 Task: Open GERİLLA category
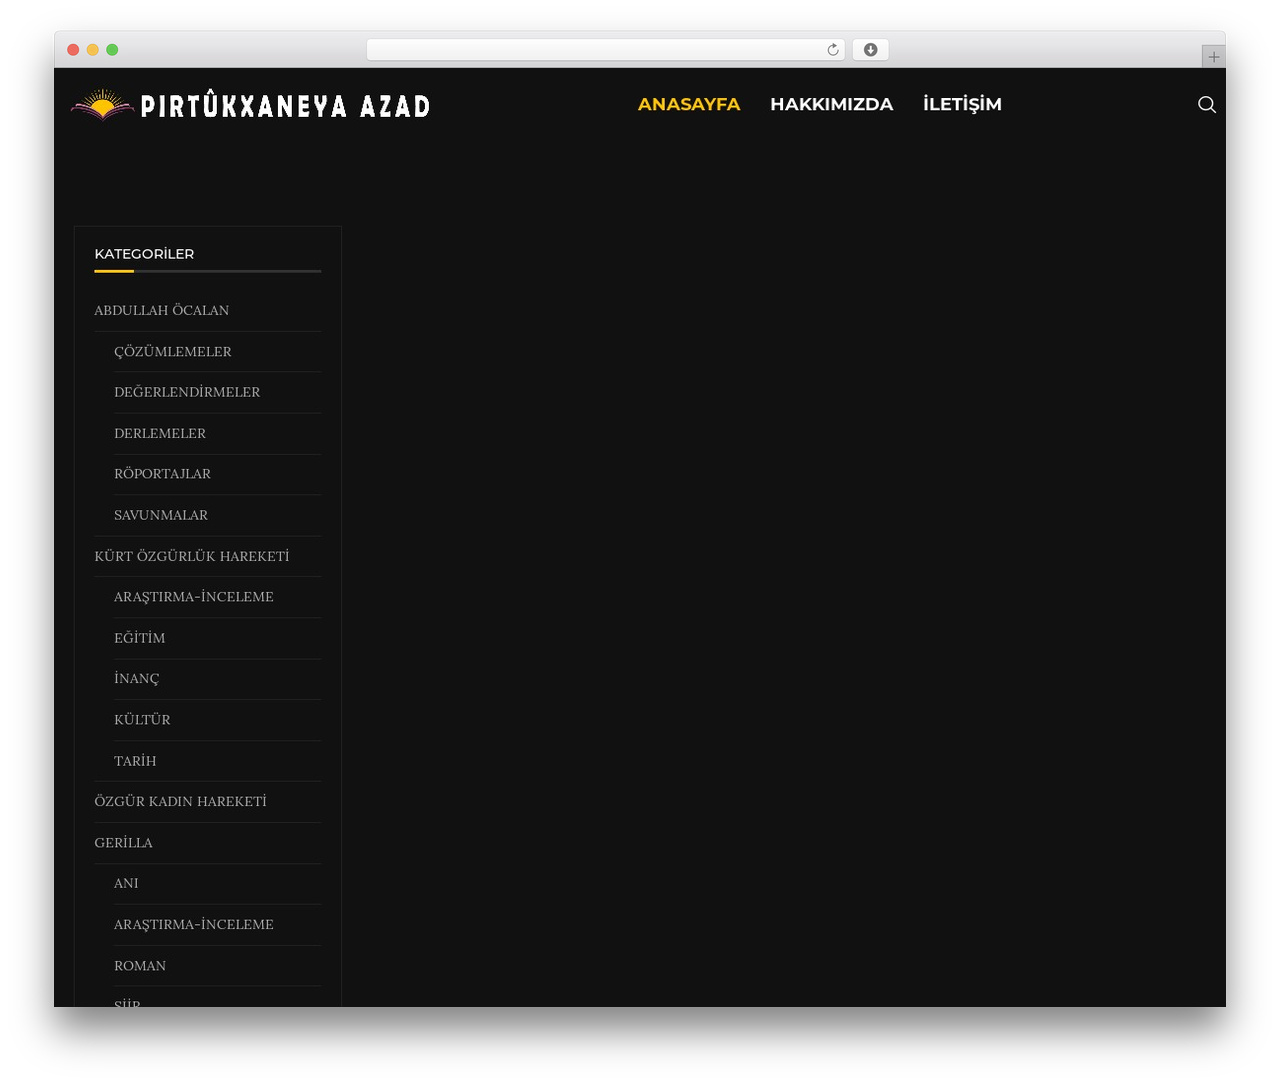124,842
